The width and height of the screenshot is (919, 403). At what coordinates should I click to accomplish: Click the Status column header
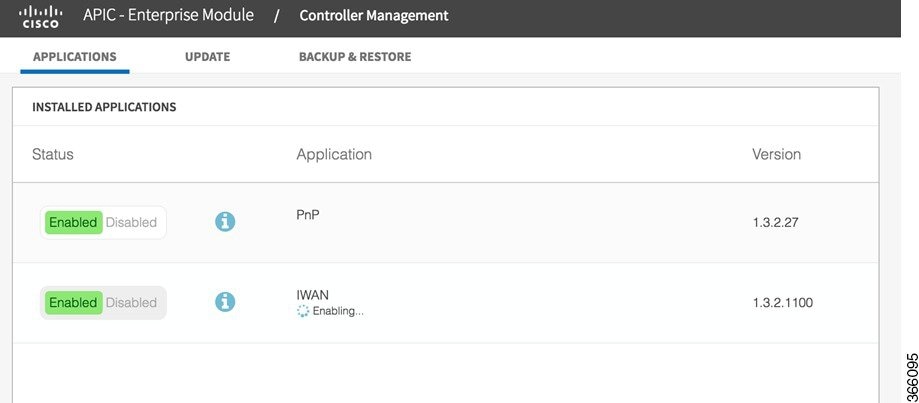click(53, 154)
